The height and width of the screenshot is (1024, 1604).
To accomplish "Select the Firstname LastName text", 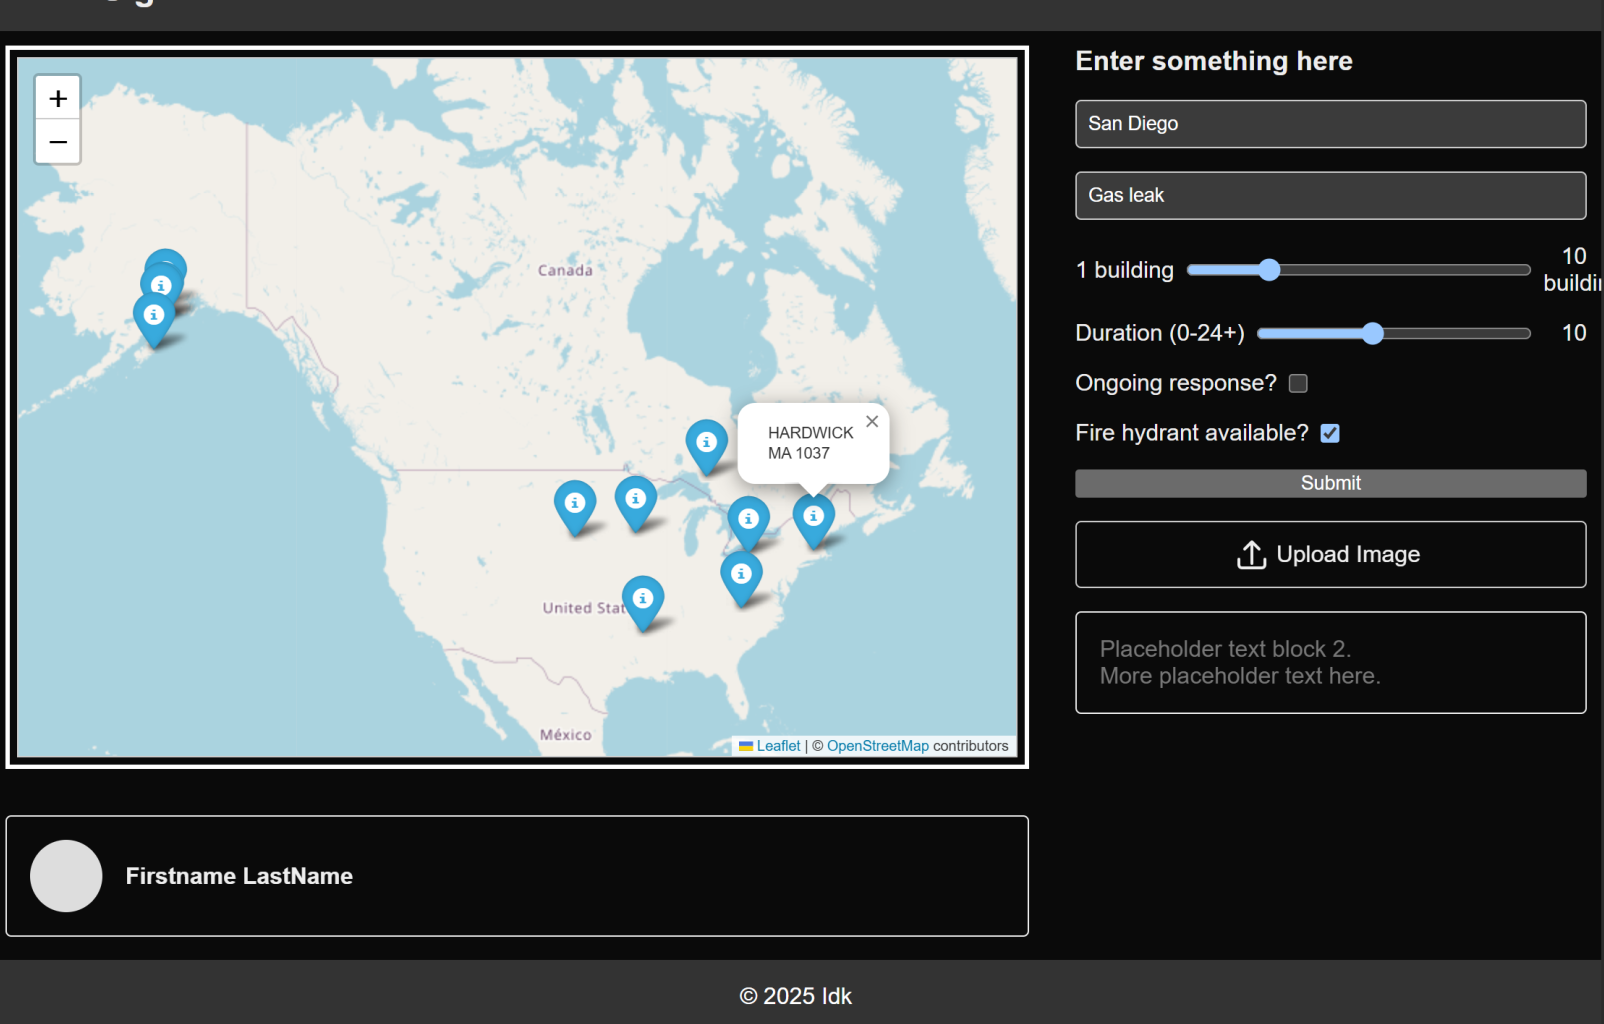I will (x=239, y=876).
